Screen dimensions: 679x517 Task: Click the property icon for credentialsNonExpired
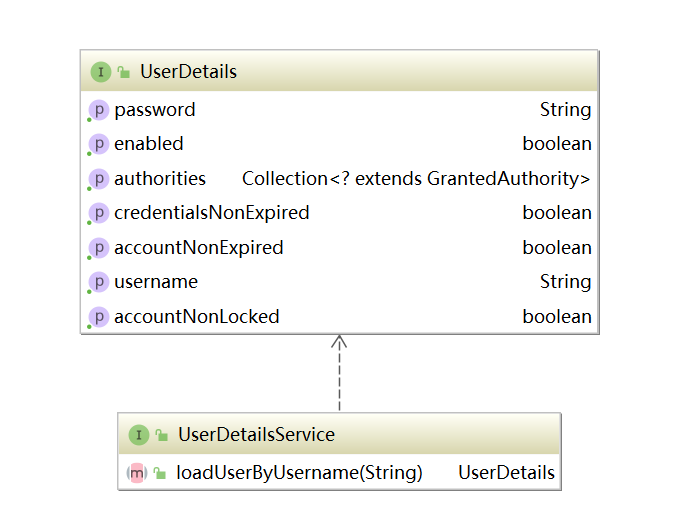[99, 213]
